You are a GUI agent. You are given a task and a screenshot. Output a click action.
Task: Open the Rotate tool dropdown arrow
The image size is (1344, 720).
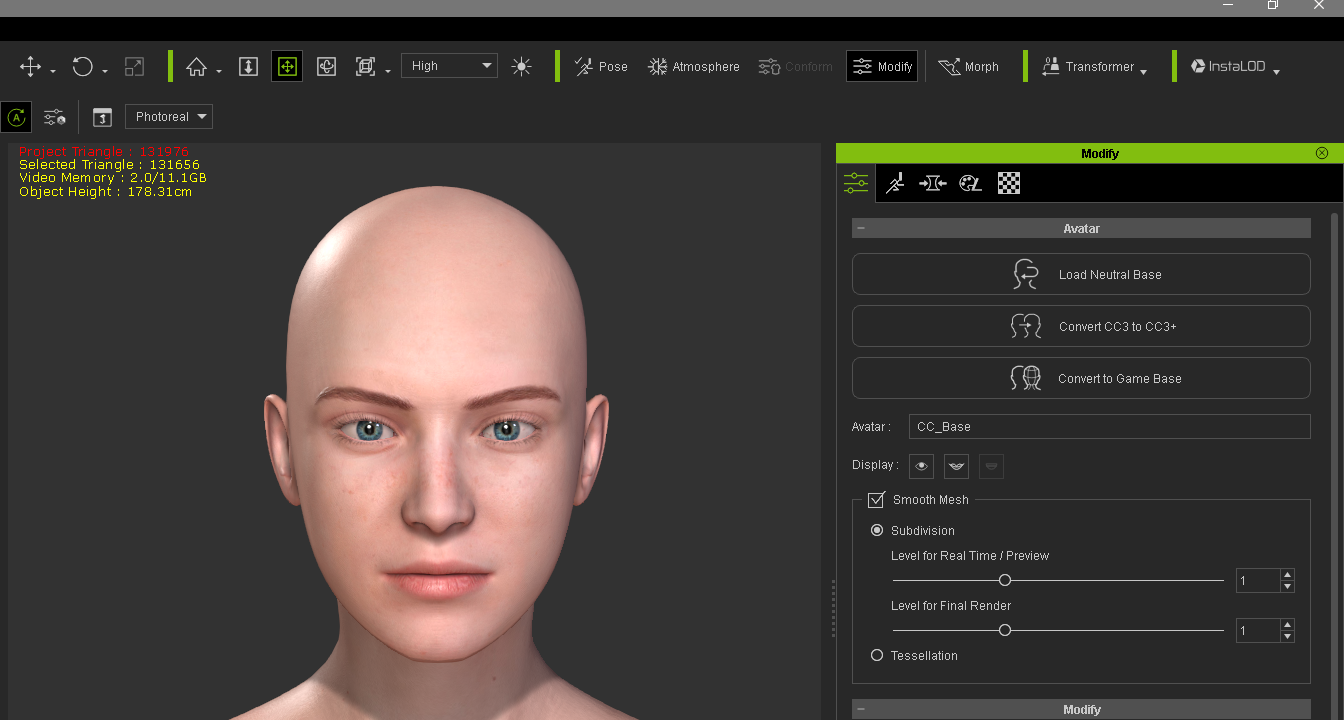tap(105, 72)
